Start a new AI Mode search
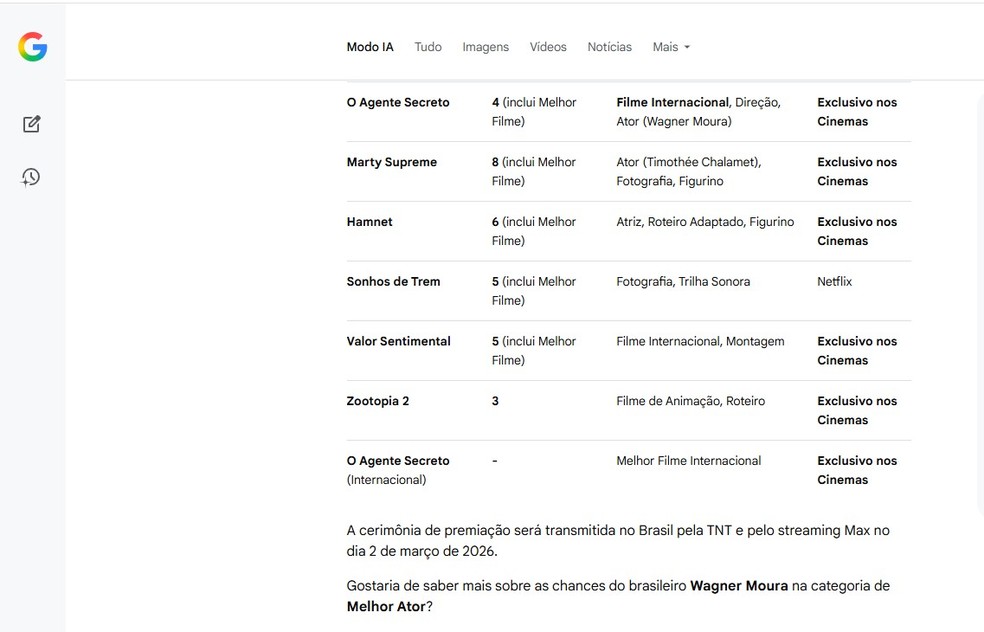The width and height of the screenshot is (984, 632). coord(32,124)
